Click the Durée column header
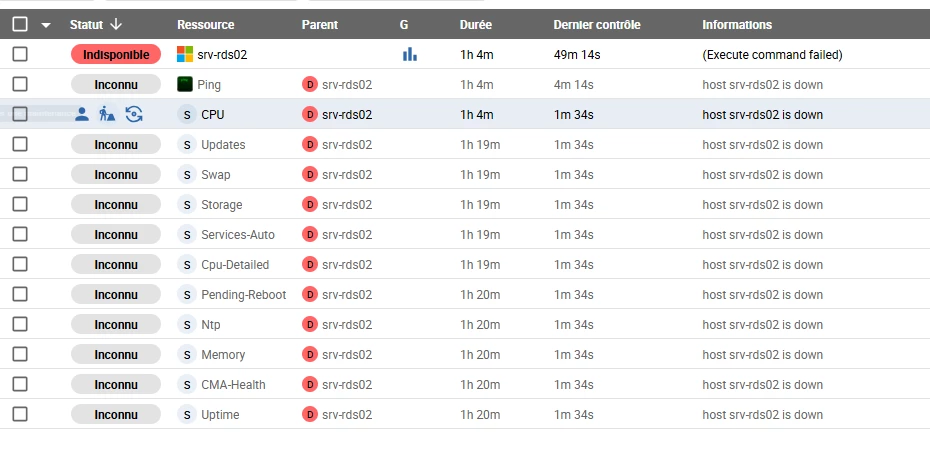Screen dimensions: 930x450 475,24
